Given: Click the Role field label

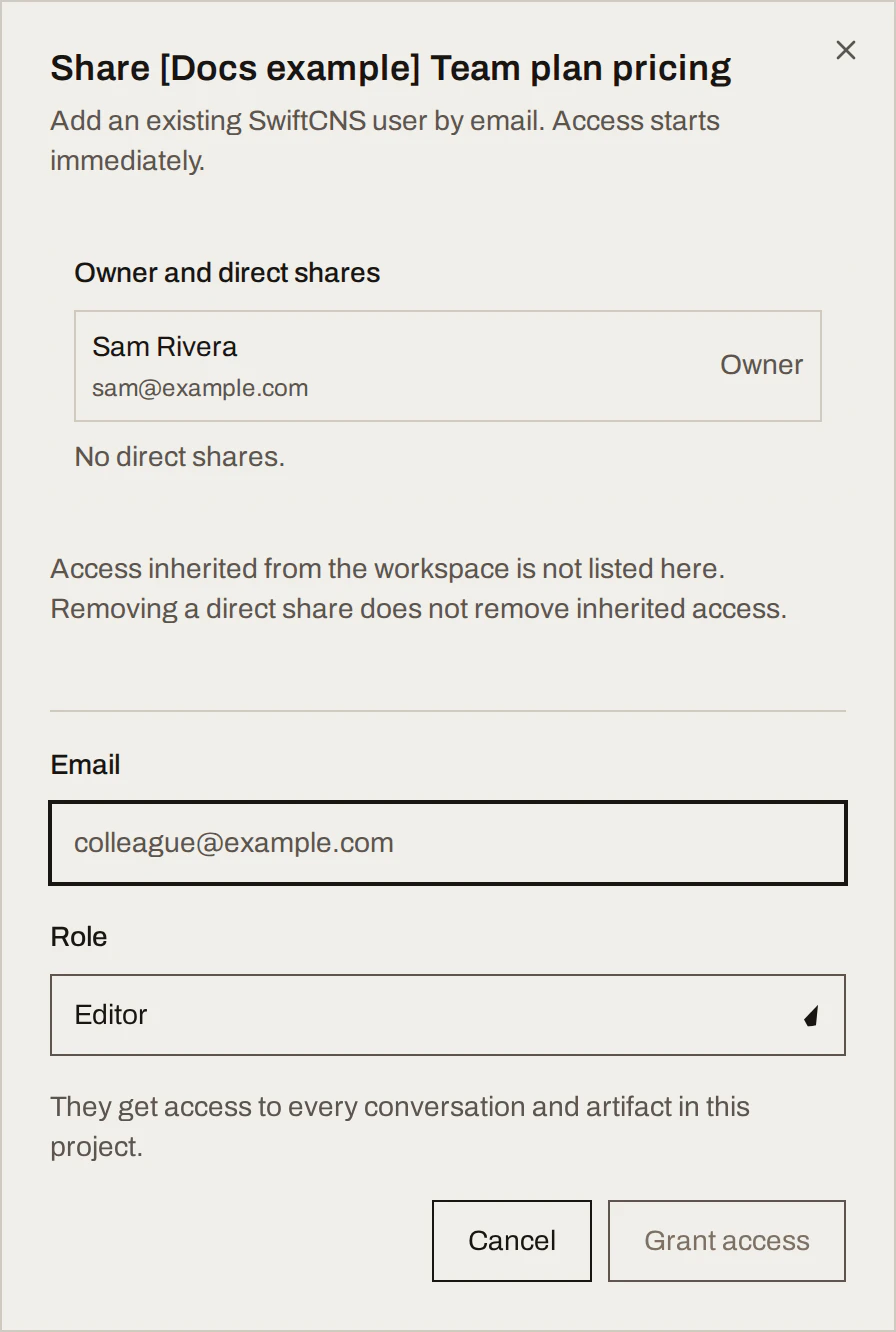Looking at the screenshot, I should 79,937.
